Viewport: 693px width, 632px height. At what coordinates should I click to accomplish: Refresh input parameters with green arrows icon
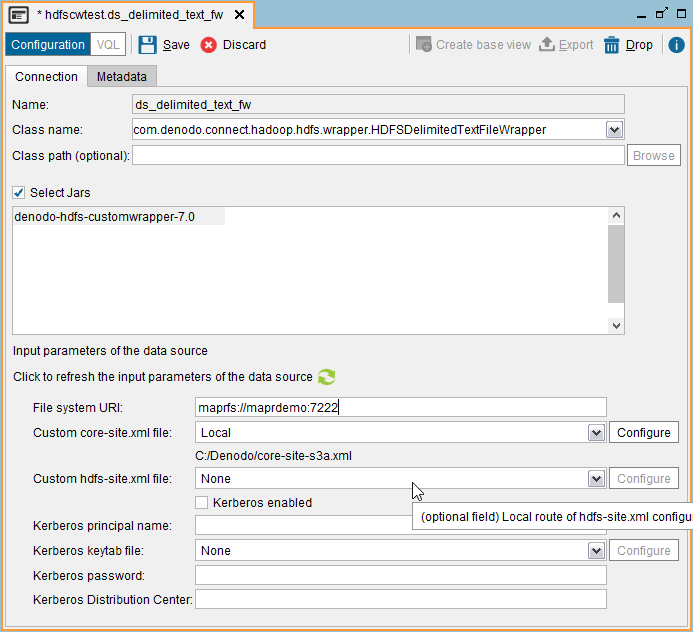[327, 377]
